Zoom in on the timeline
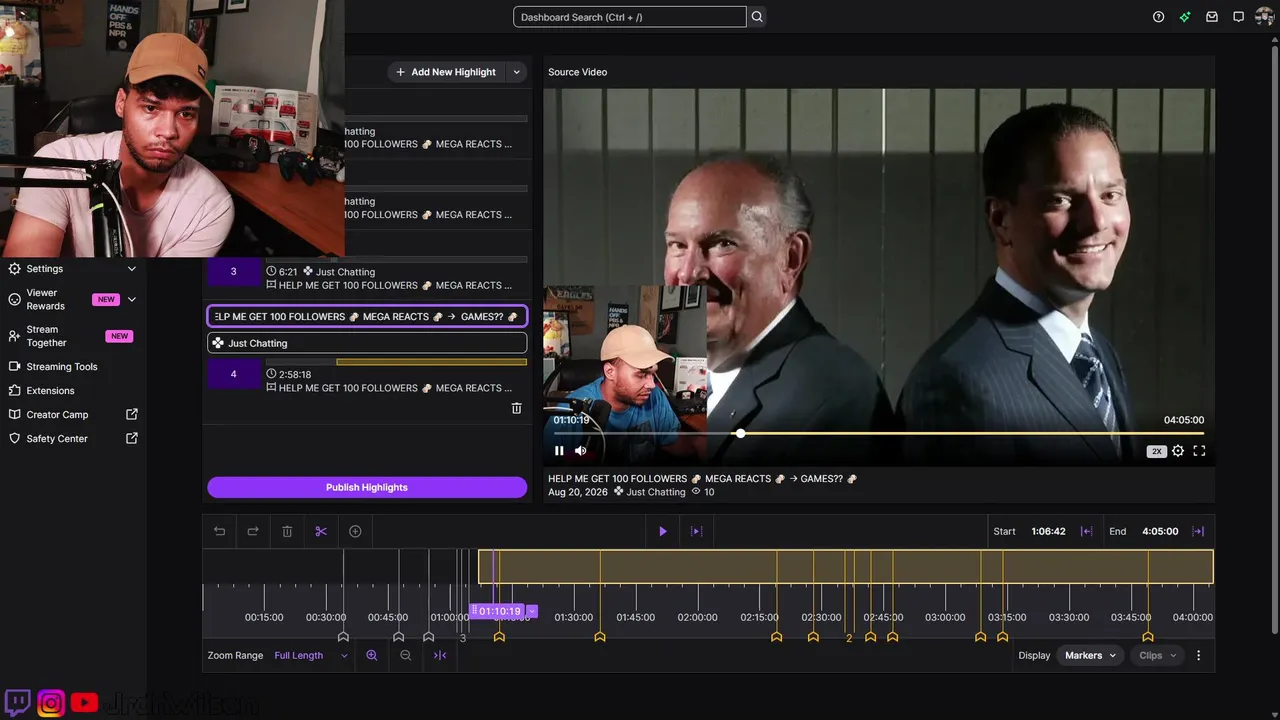1280x720 pixels. coord(372,655)
